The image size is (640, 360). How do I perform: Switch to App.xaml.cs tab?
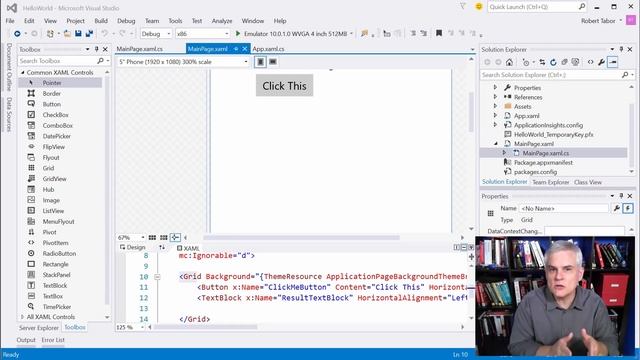tap(268, 49)
